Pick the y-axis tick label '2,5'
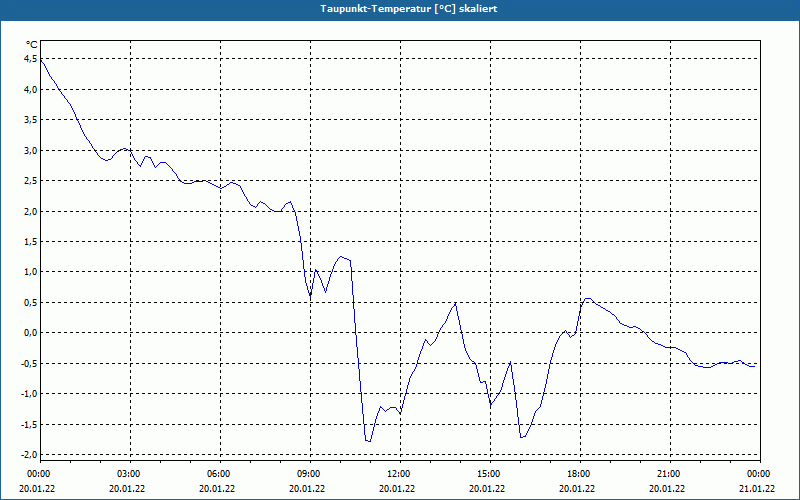800x500 pixels. point(31,181)
